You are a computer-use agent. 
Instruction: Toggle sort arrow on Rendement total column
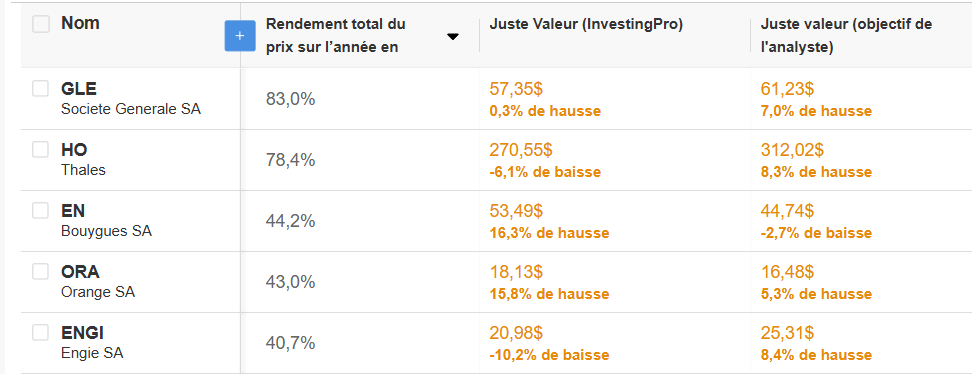click(x=453, y=37)
